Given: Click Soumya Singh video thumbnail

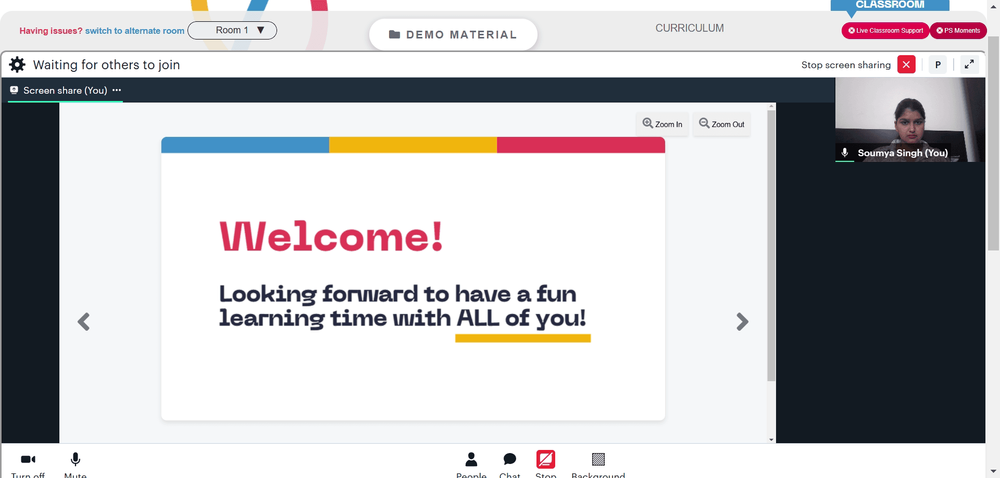Looking at the screenshot, I should [x=909, y=120].
